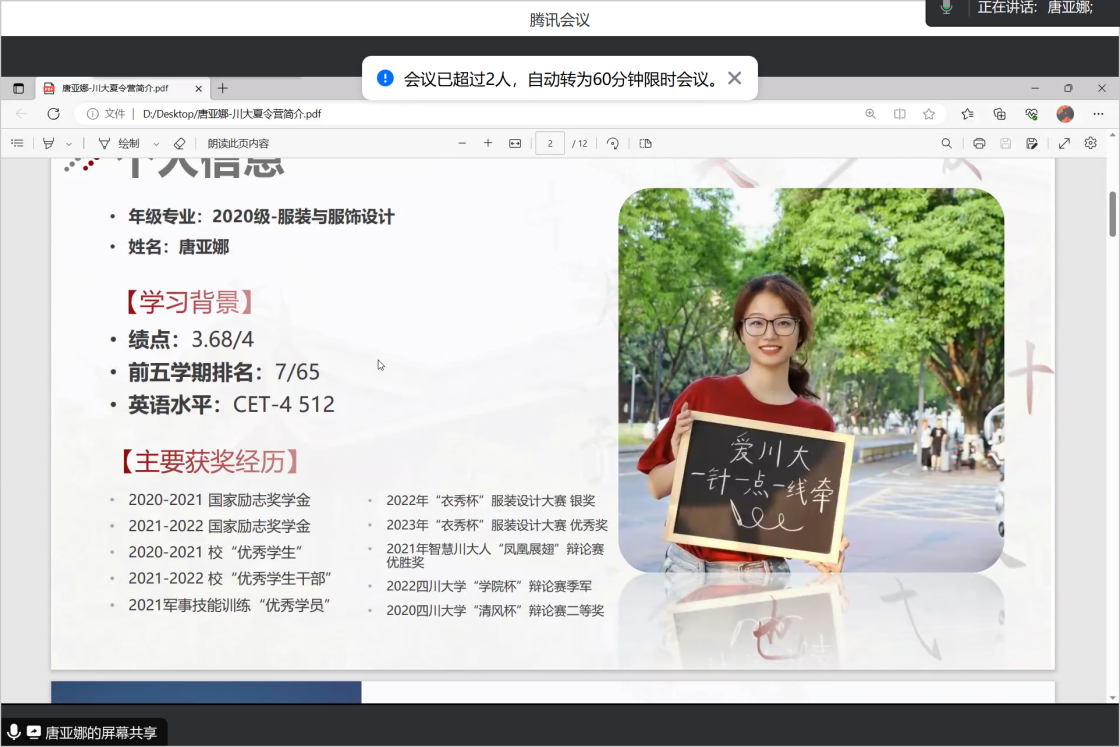This screenshot has height=747, width=1120.
Task: Click the Save As icon in PDF toolbar
Action: (x=1032, y=144)
